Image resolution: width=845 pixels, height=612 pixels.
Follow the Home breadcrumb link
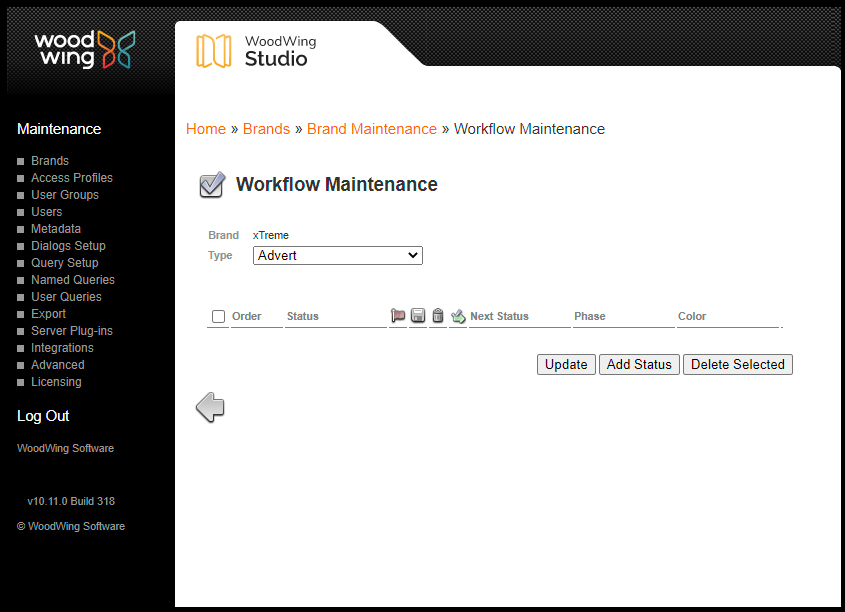(x=206, y=129)
